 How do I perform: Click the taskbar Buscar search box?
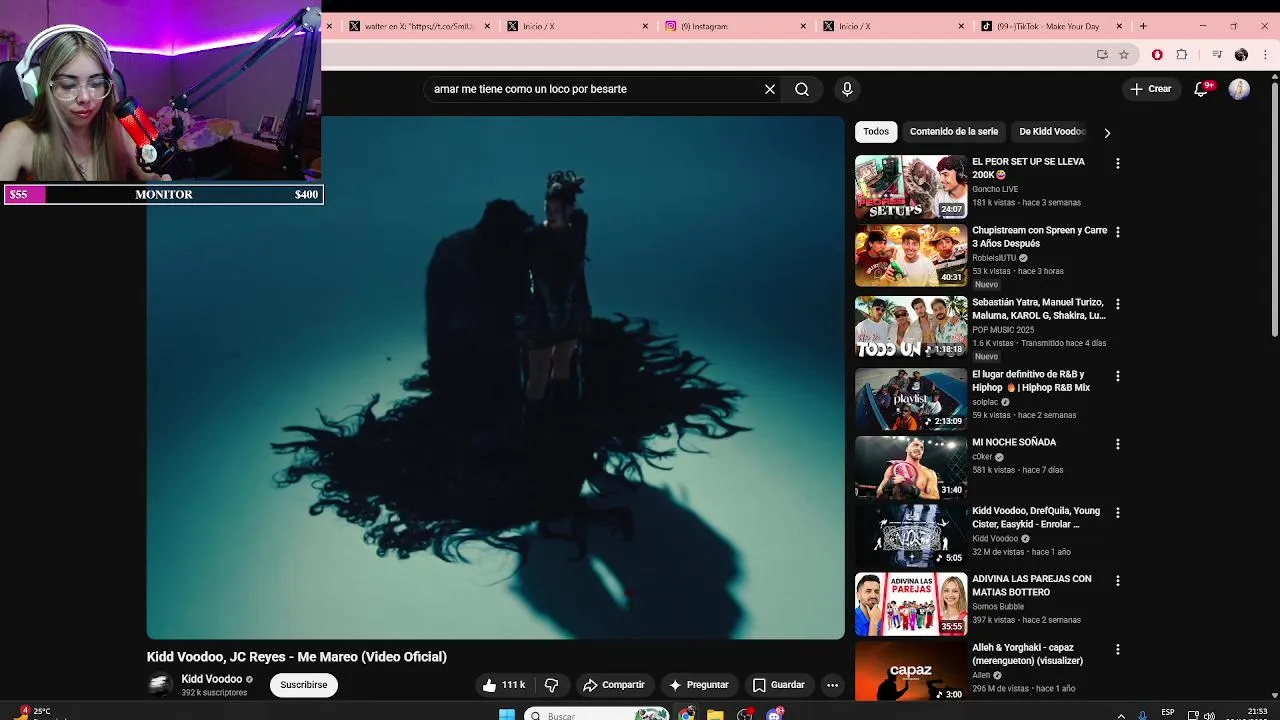pos(597,714)
